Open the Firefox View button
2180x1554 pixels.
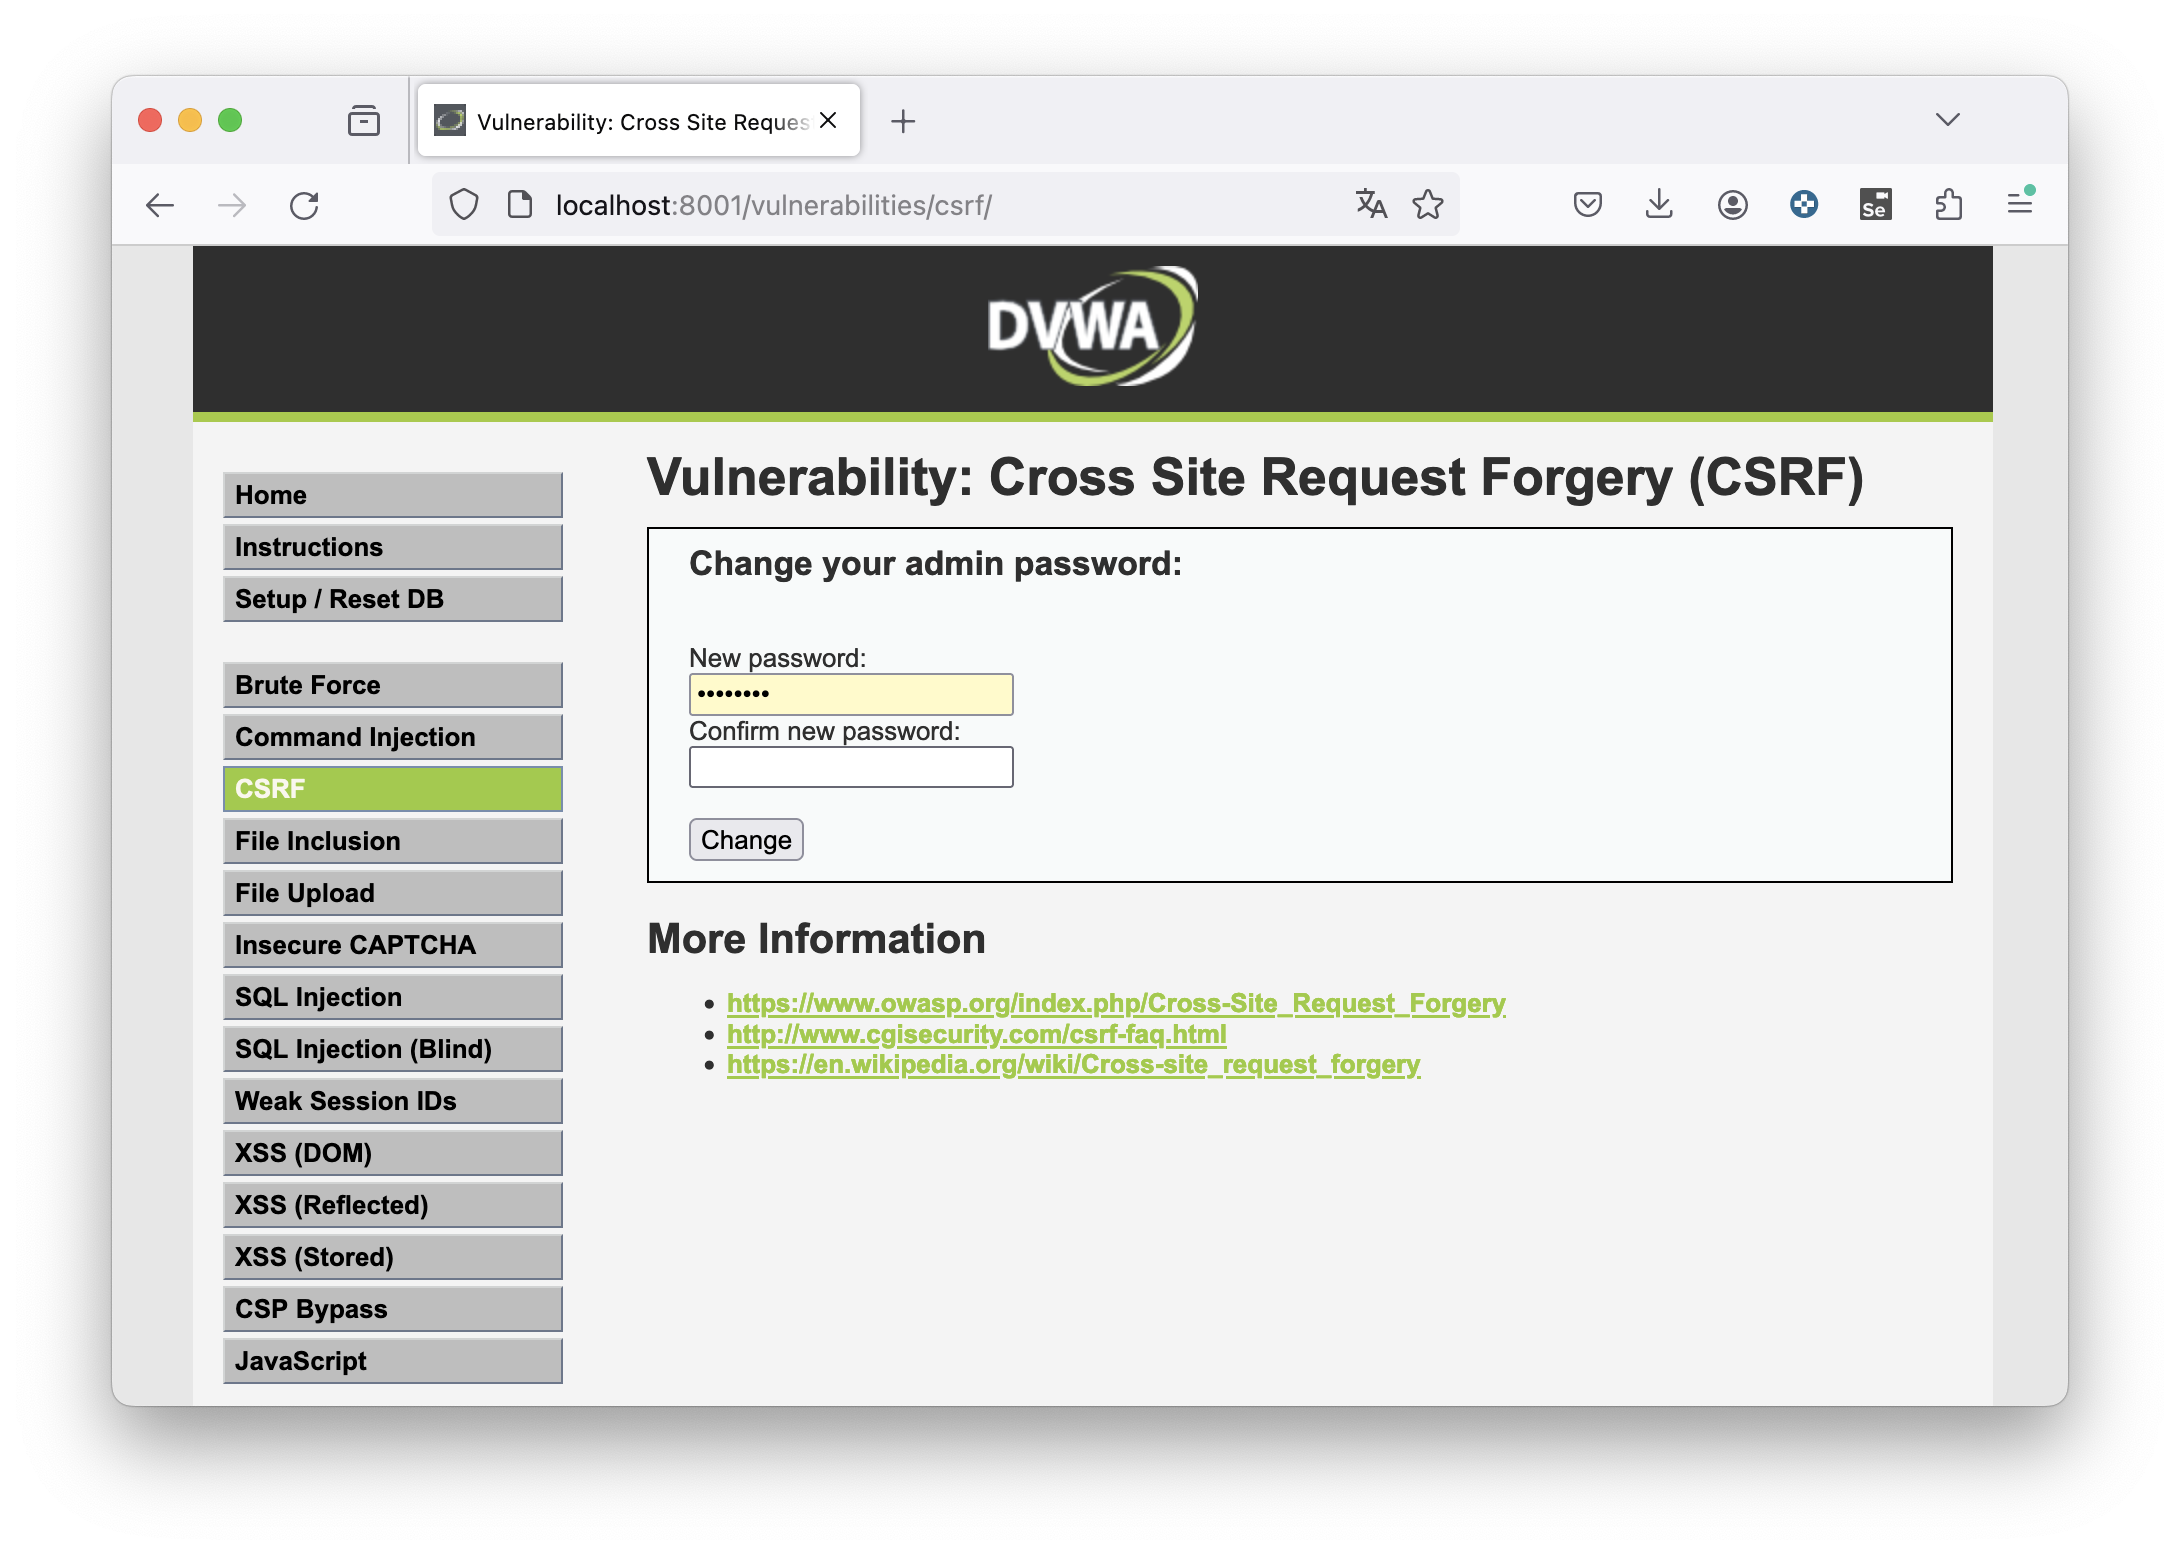tap(364, 121)
